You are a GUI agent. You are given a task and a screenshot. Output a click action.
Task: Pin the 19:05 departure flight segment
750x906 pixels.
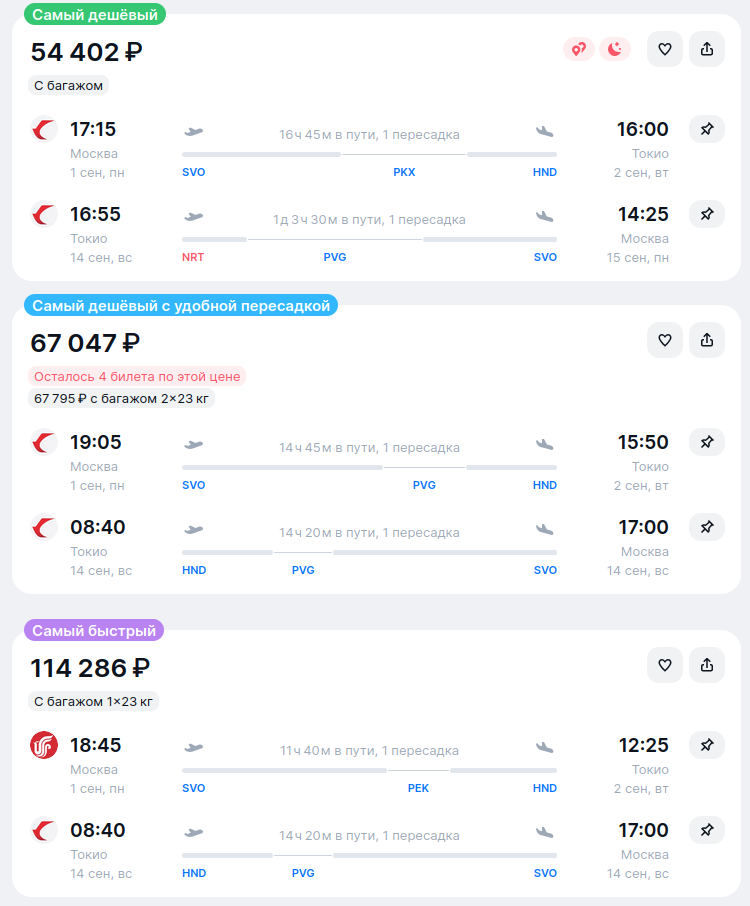pyautogui.click(x=707, y=442)
